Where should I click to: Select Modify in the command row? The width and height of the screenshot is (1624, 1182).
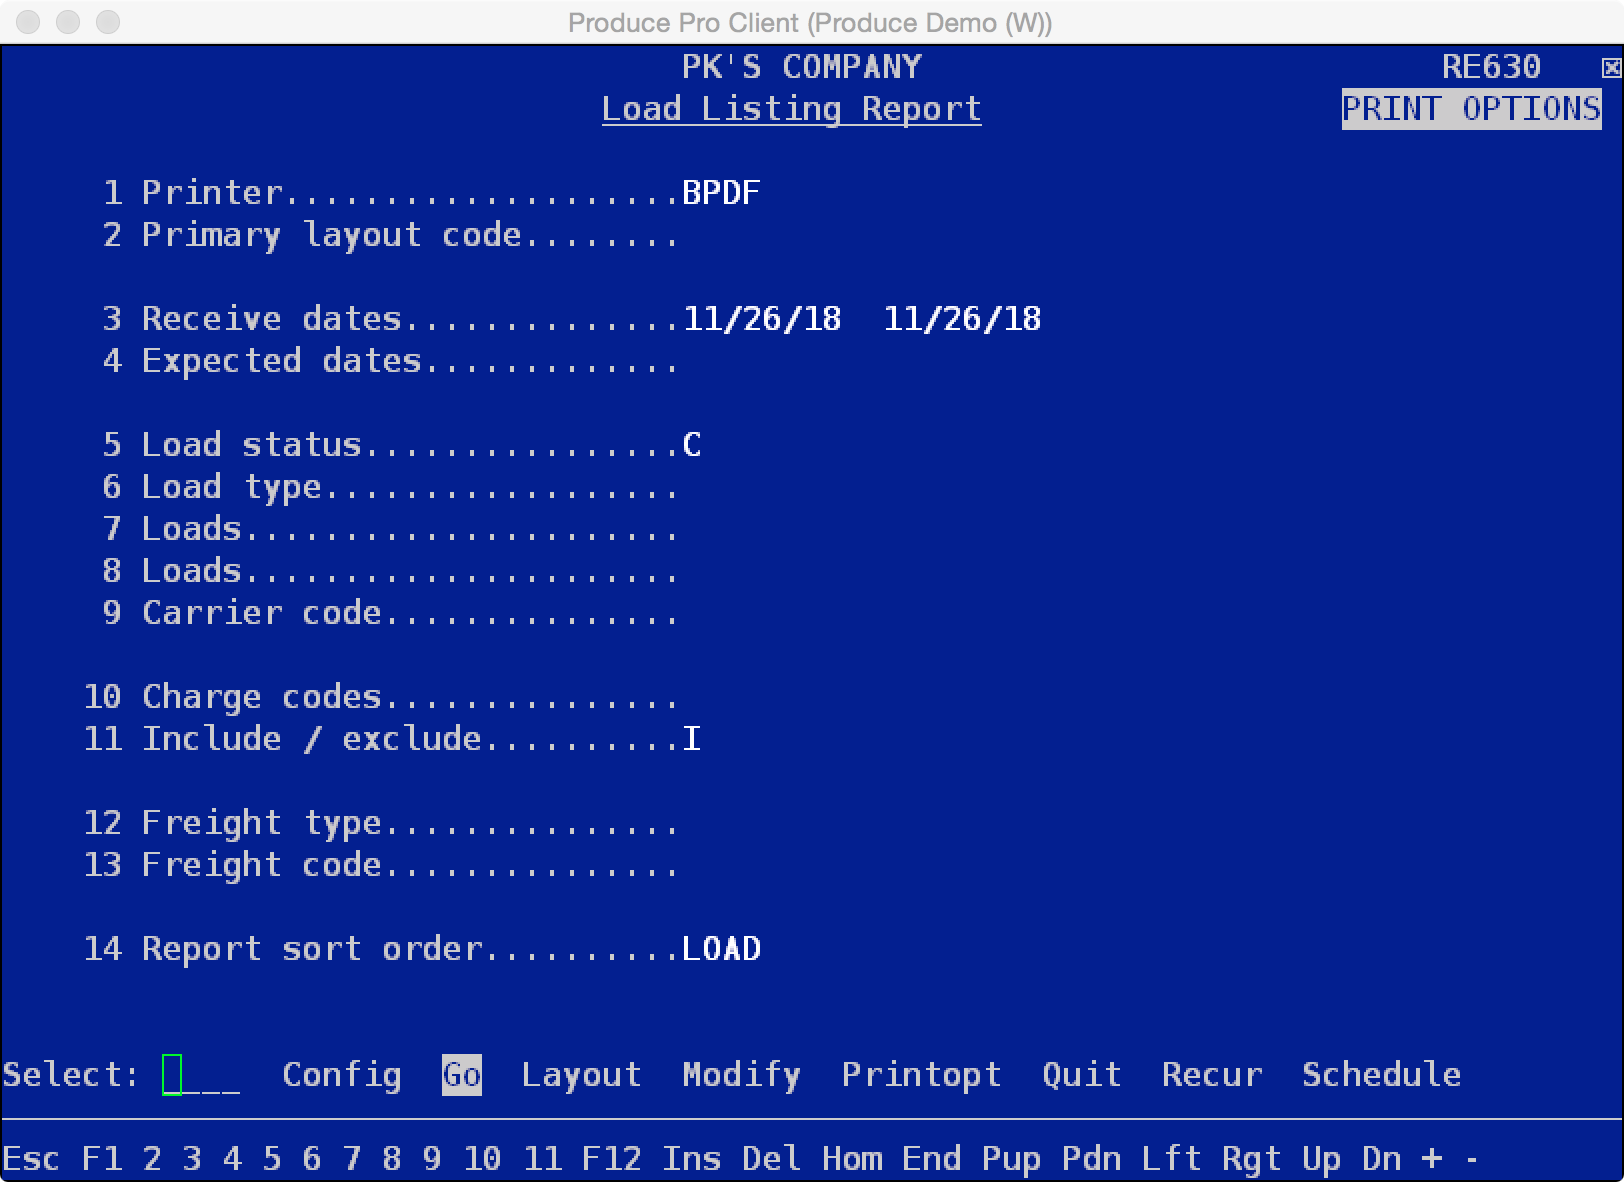(x=741, y=1075)
